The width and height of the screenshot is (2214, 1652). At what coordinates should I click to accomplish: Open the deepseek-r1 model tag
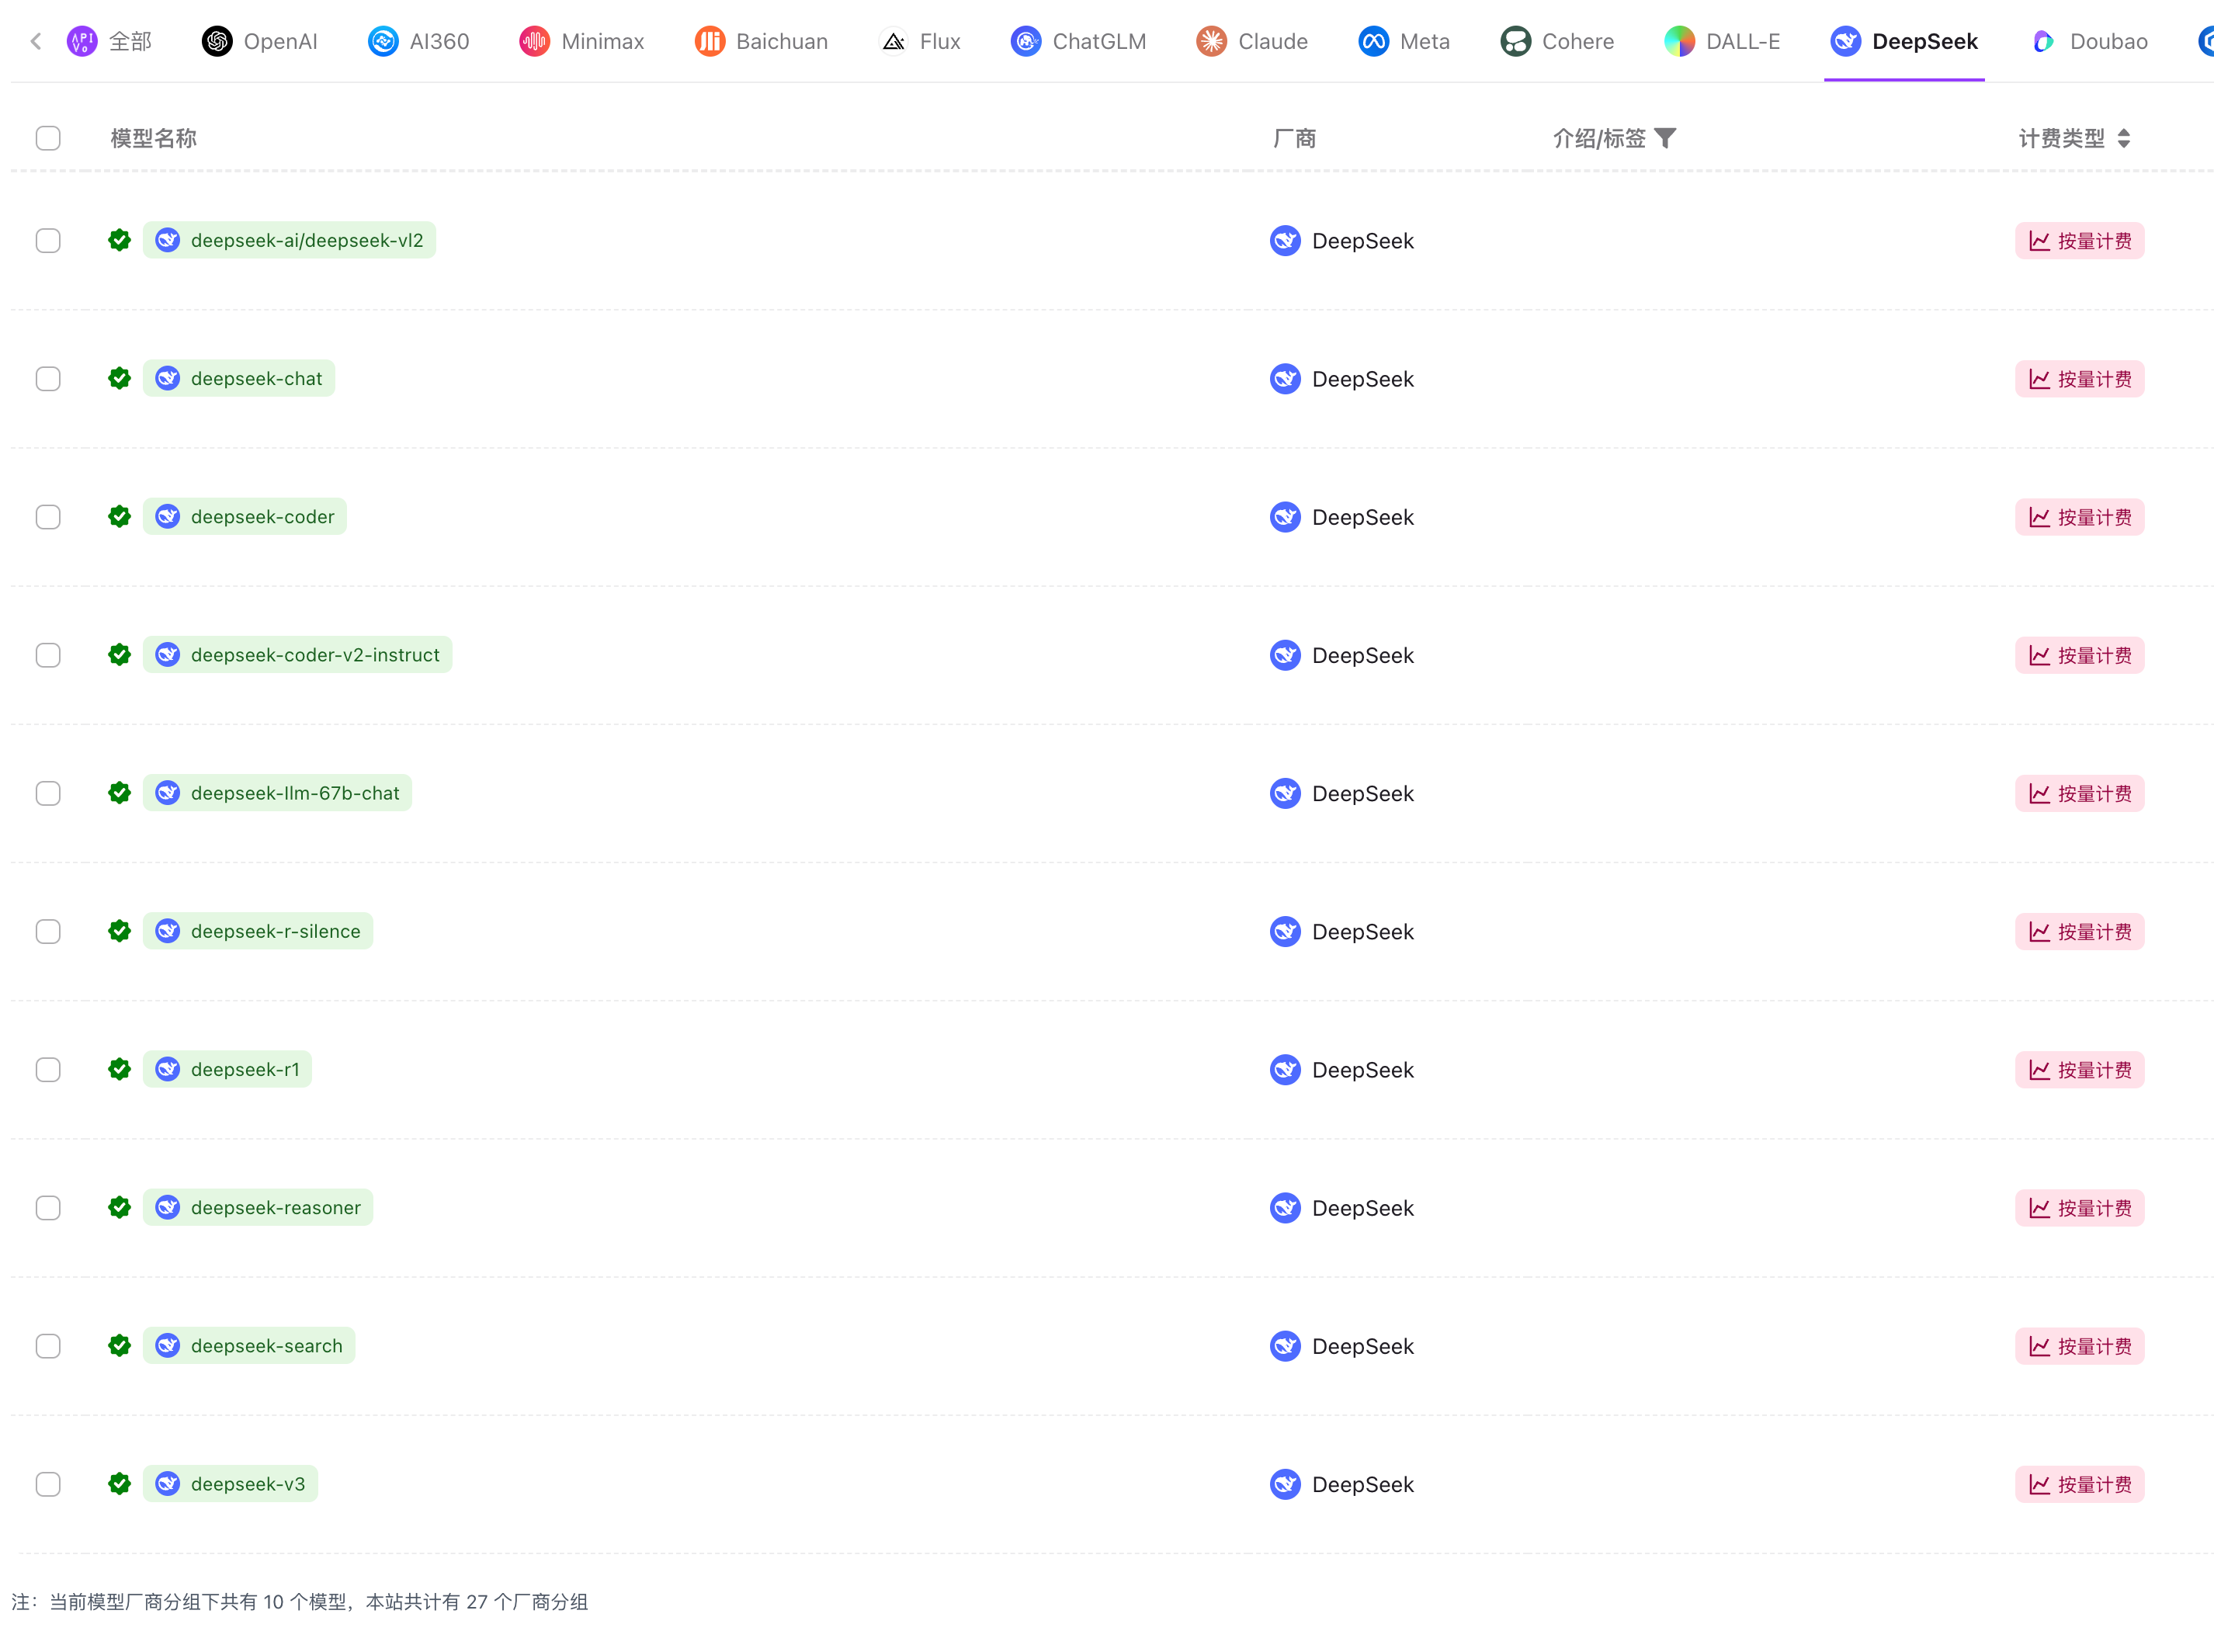coord(227,1069)
